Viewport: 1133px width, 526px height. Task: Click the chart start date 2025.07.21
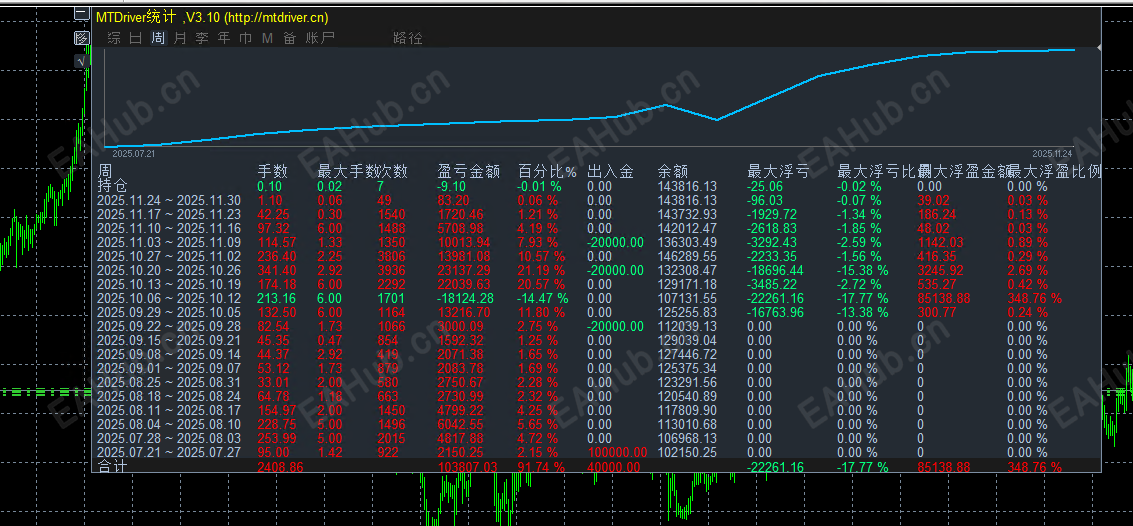pyautogui.click(x=134, y=153)
